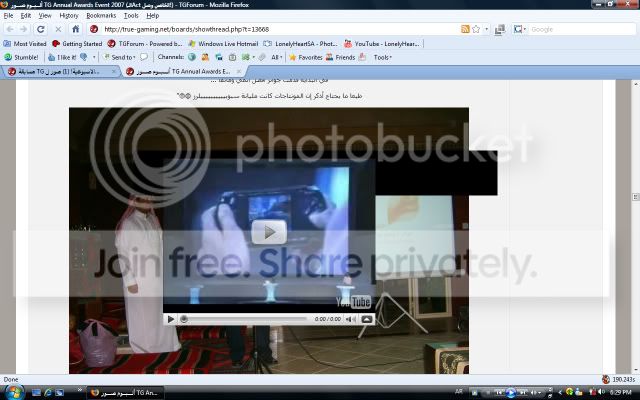Open the Bookmarks menu
640x400 pixels.
tap(101, 16)
